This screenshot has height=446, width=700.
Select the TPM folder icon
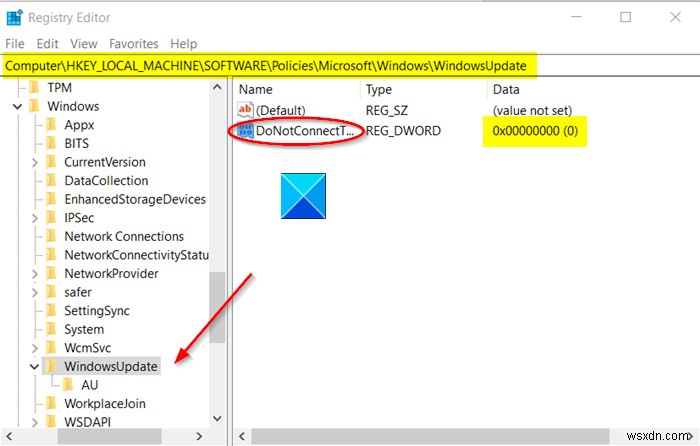34,88
